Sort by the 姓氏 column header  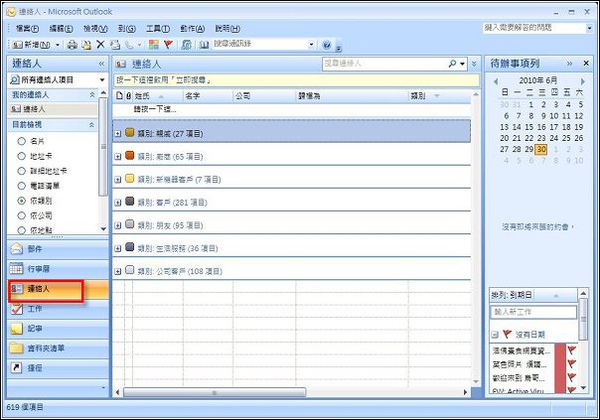pos(157,96)
